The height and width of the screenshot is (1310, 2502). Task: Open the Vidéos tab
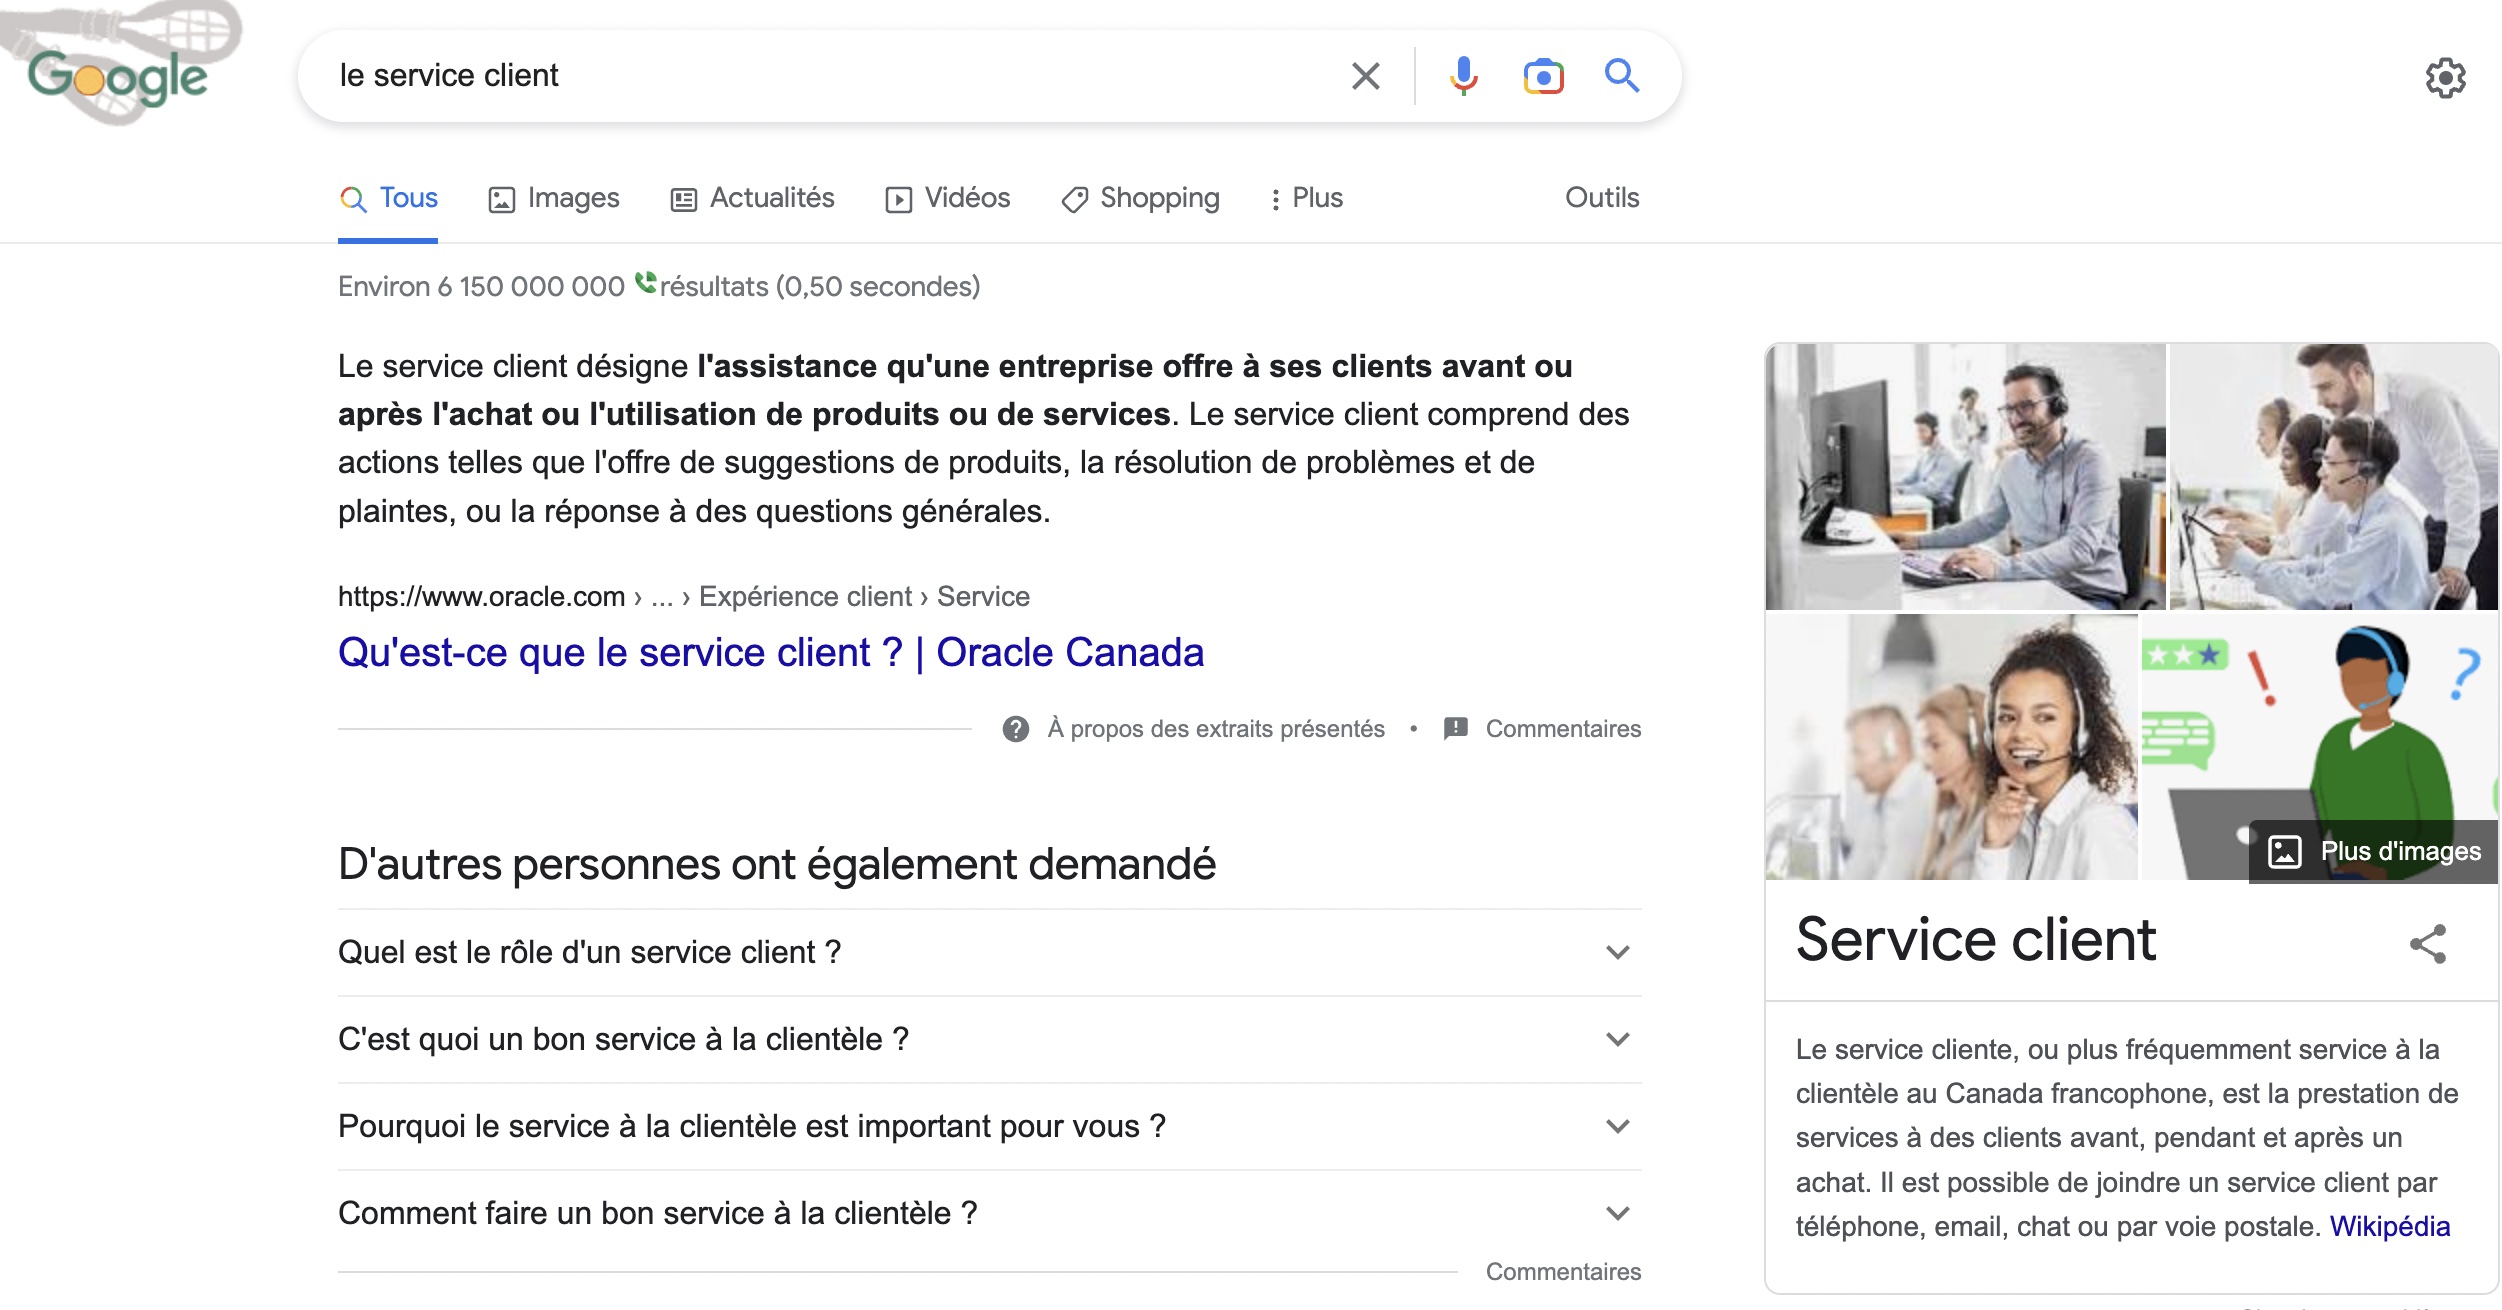(948, 199)
